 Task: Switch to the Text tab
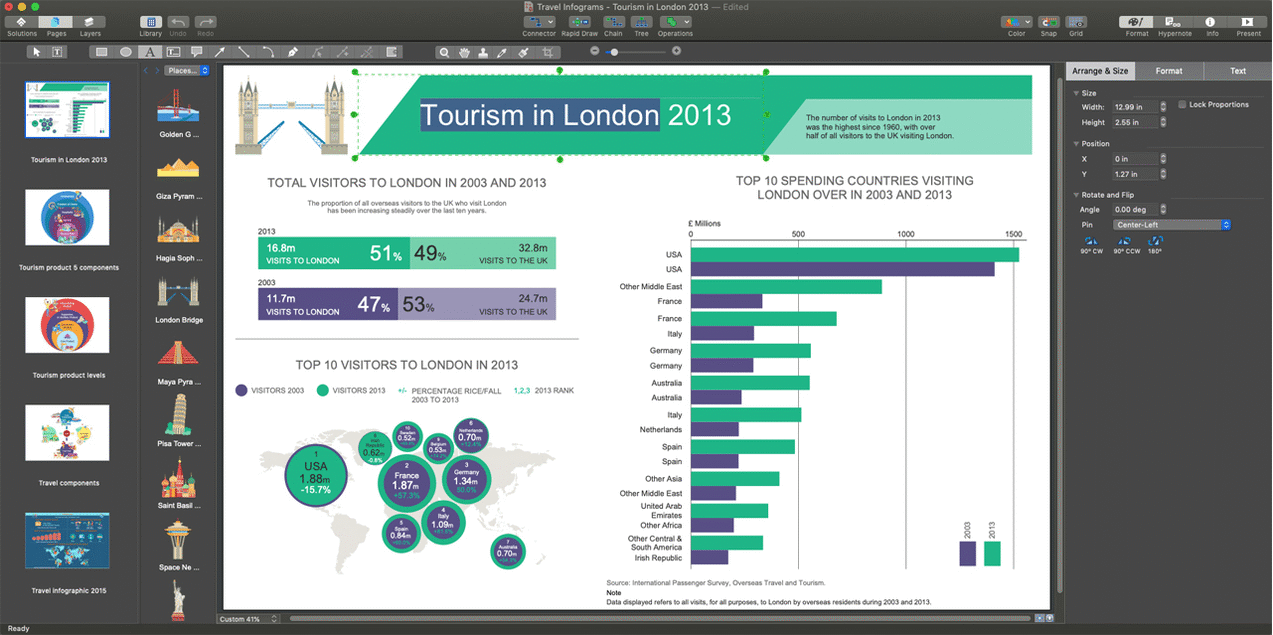point(1237,71)
